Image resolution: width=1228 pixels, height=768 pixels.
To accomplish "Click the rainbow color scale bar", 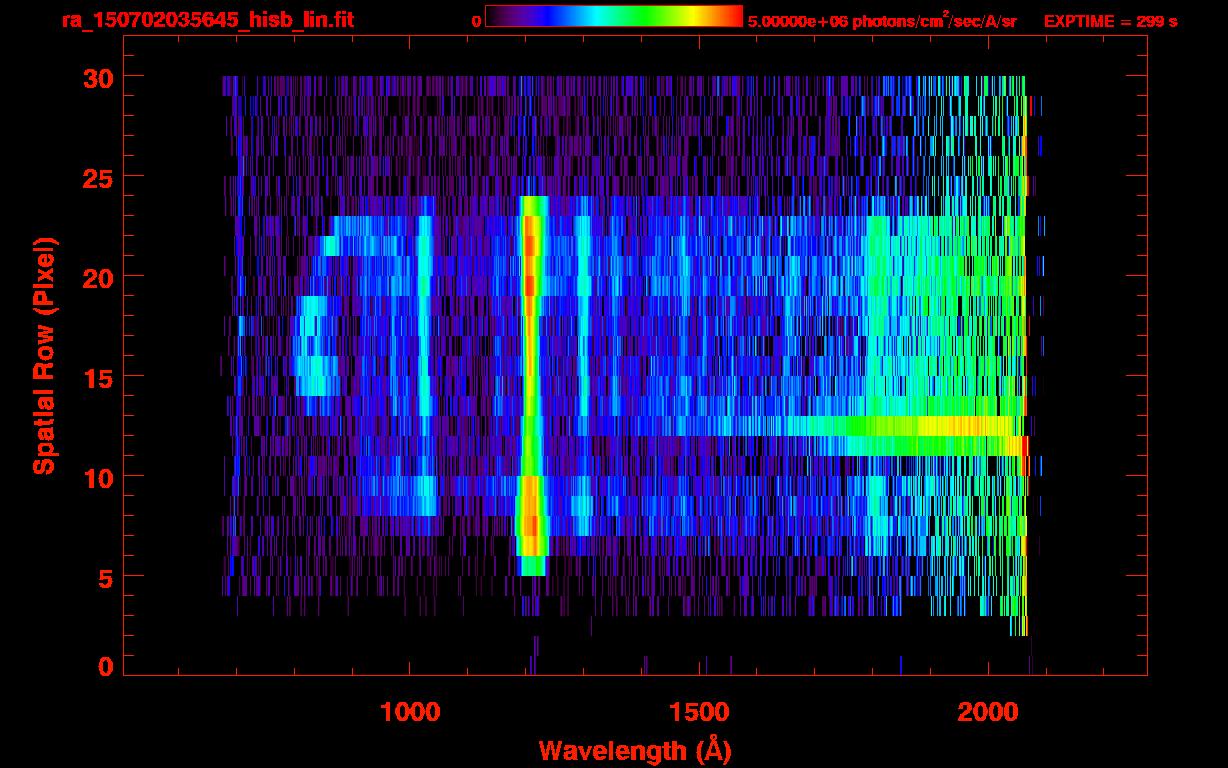I will 613,16.
